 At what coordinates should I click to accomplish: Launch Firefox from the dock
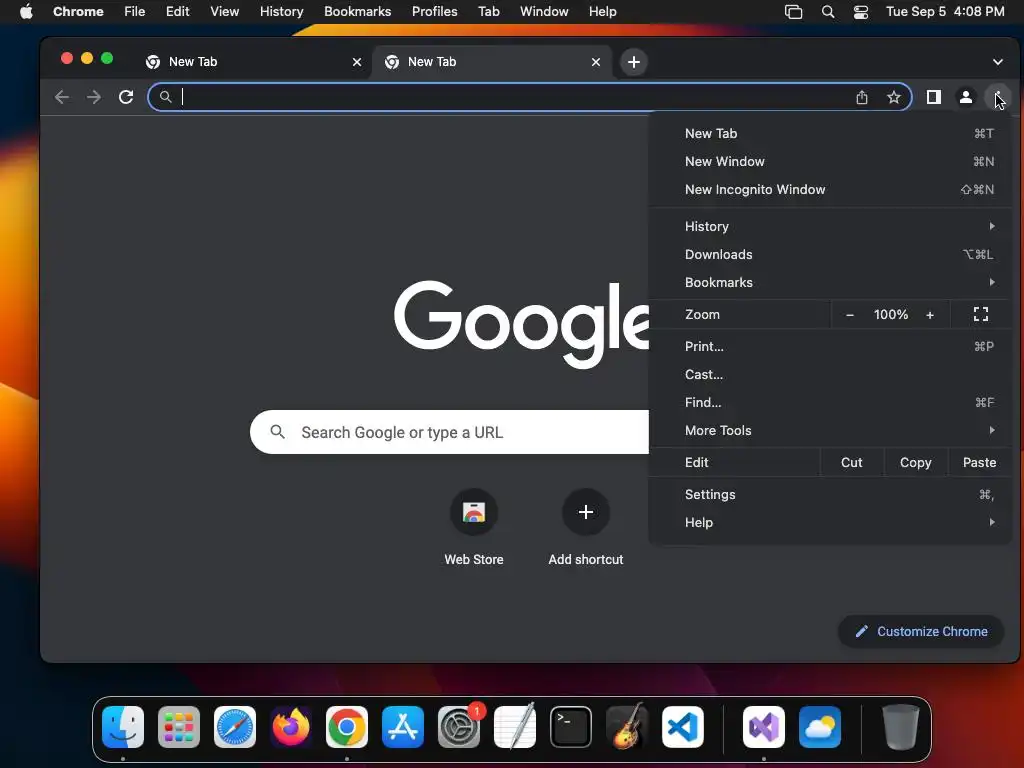click(x=291, y=727)
